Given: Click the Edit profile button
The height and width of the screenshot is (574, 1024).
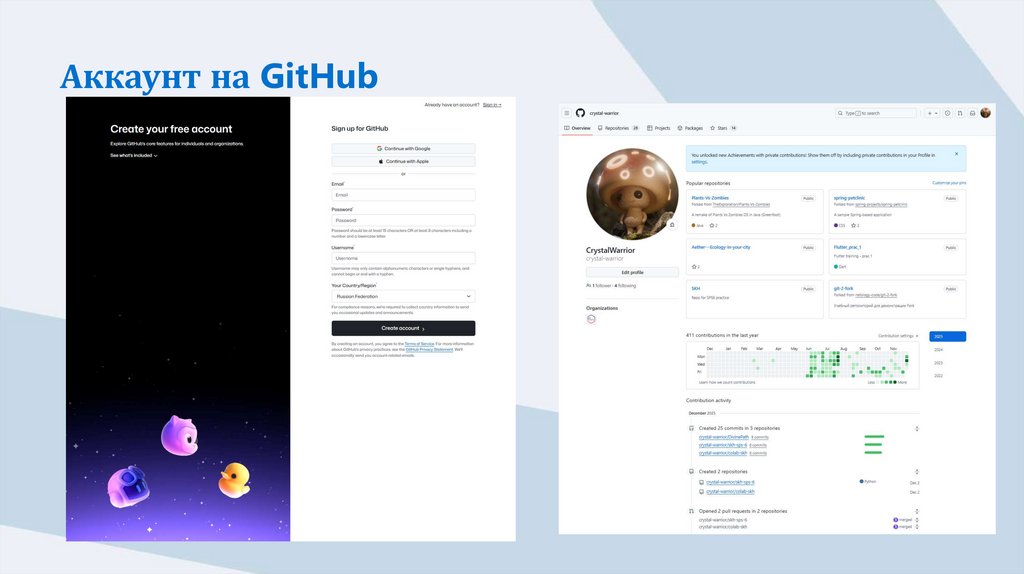Looking at the screenshot, I should tap(632, 272).
